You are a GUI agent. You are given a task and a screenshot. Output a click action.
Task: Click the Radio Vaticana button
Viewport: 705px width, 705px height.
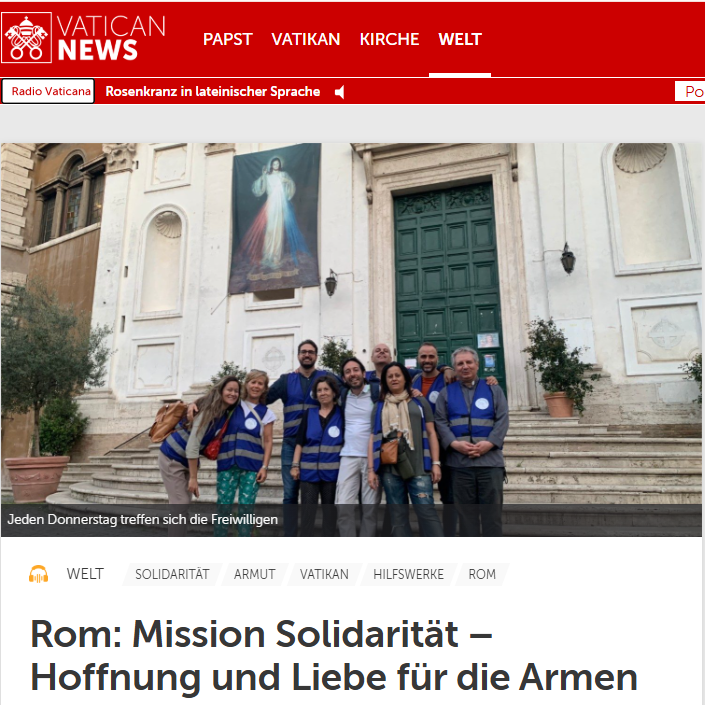pyautogui.click(x=48, y=91)
